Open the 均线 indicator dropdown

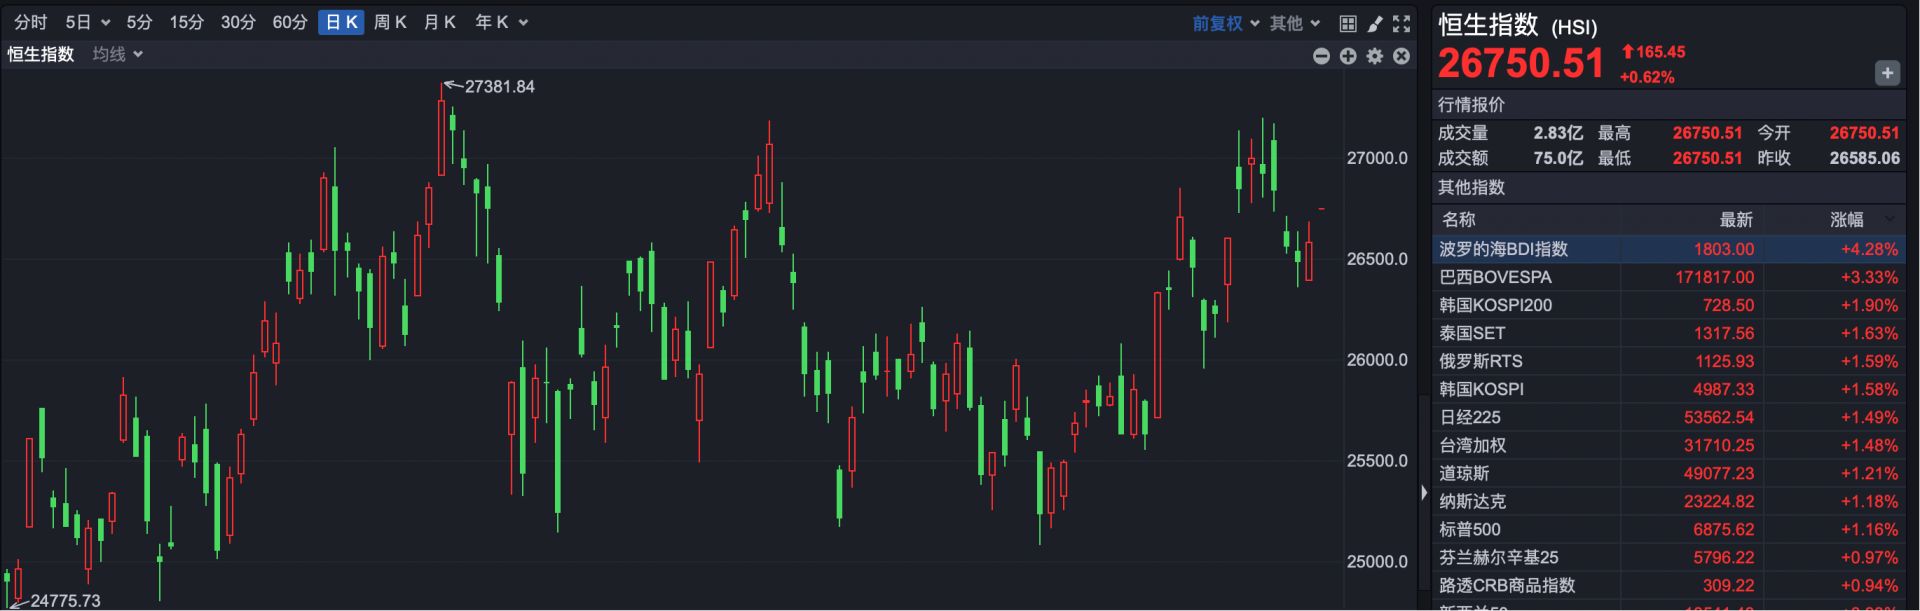tap(117, 54)
